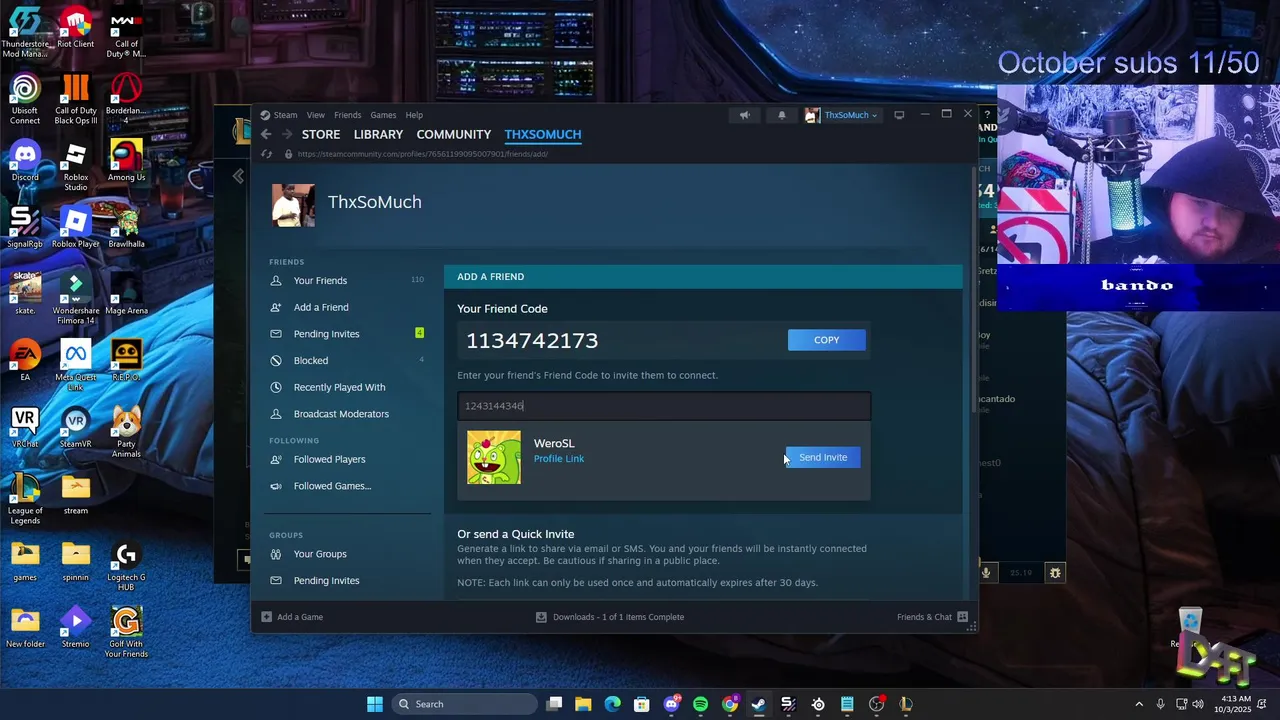Viewport: 1280px width, 720px height.
Task: Switch to the LIBRARY tab
Action: pyautogui.click(x=378, y=134)
